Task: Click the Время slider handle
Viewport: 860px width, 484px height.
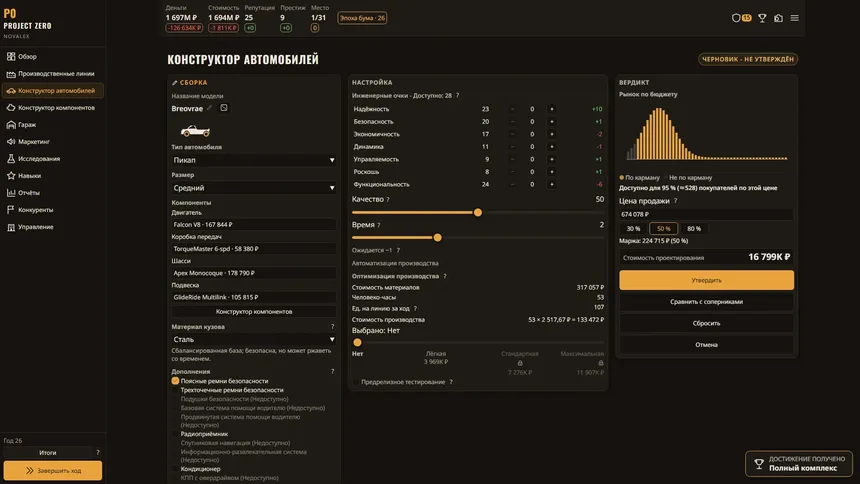Action: [x=437, y=238]
